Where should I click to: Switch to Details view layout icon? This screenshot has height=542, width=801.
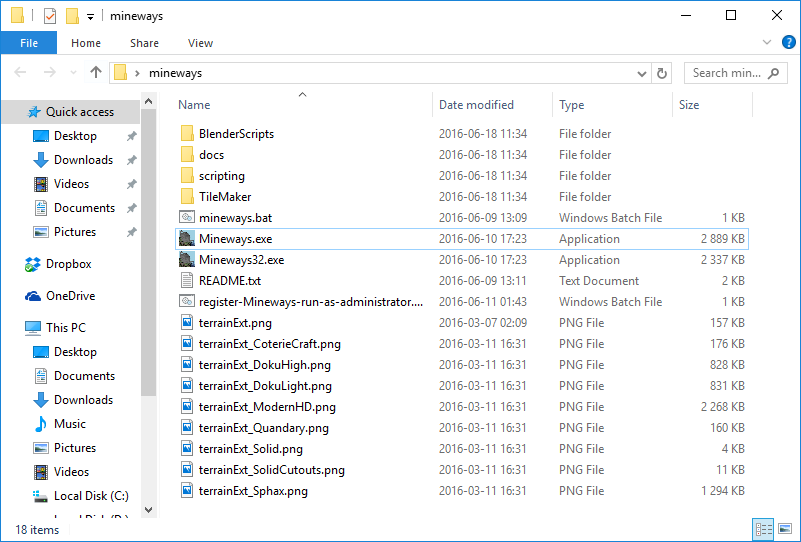click(764, 529)
